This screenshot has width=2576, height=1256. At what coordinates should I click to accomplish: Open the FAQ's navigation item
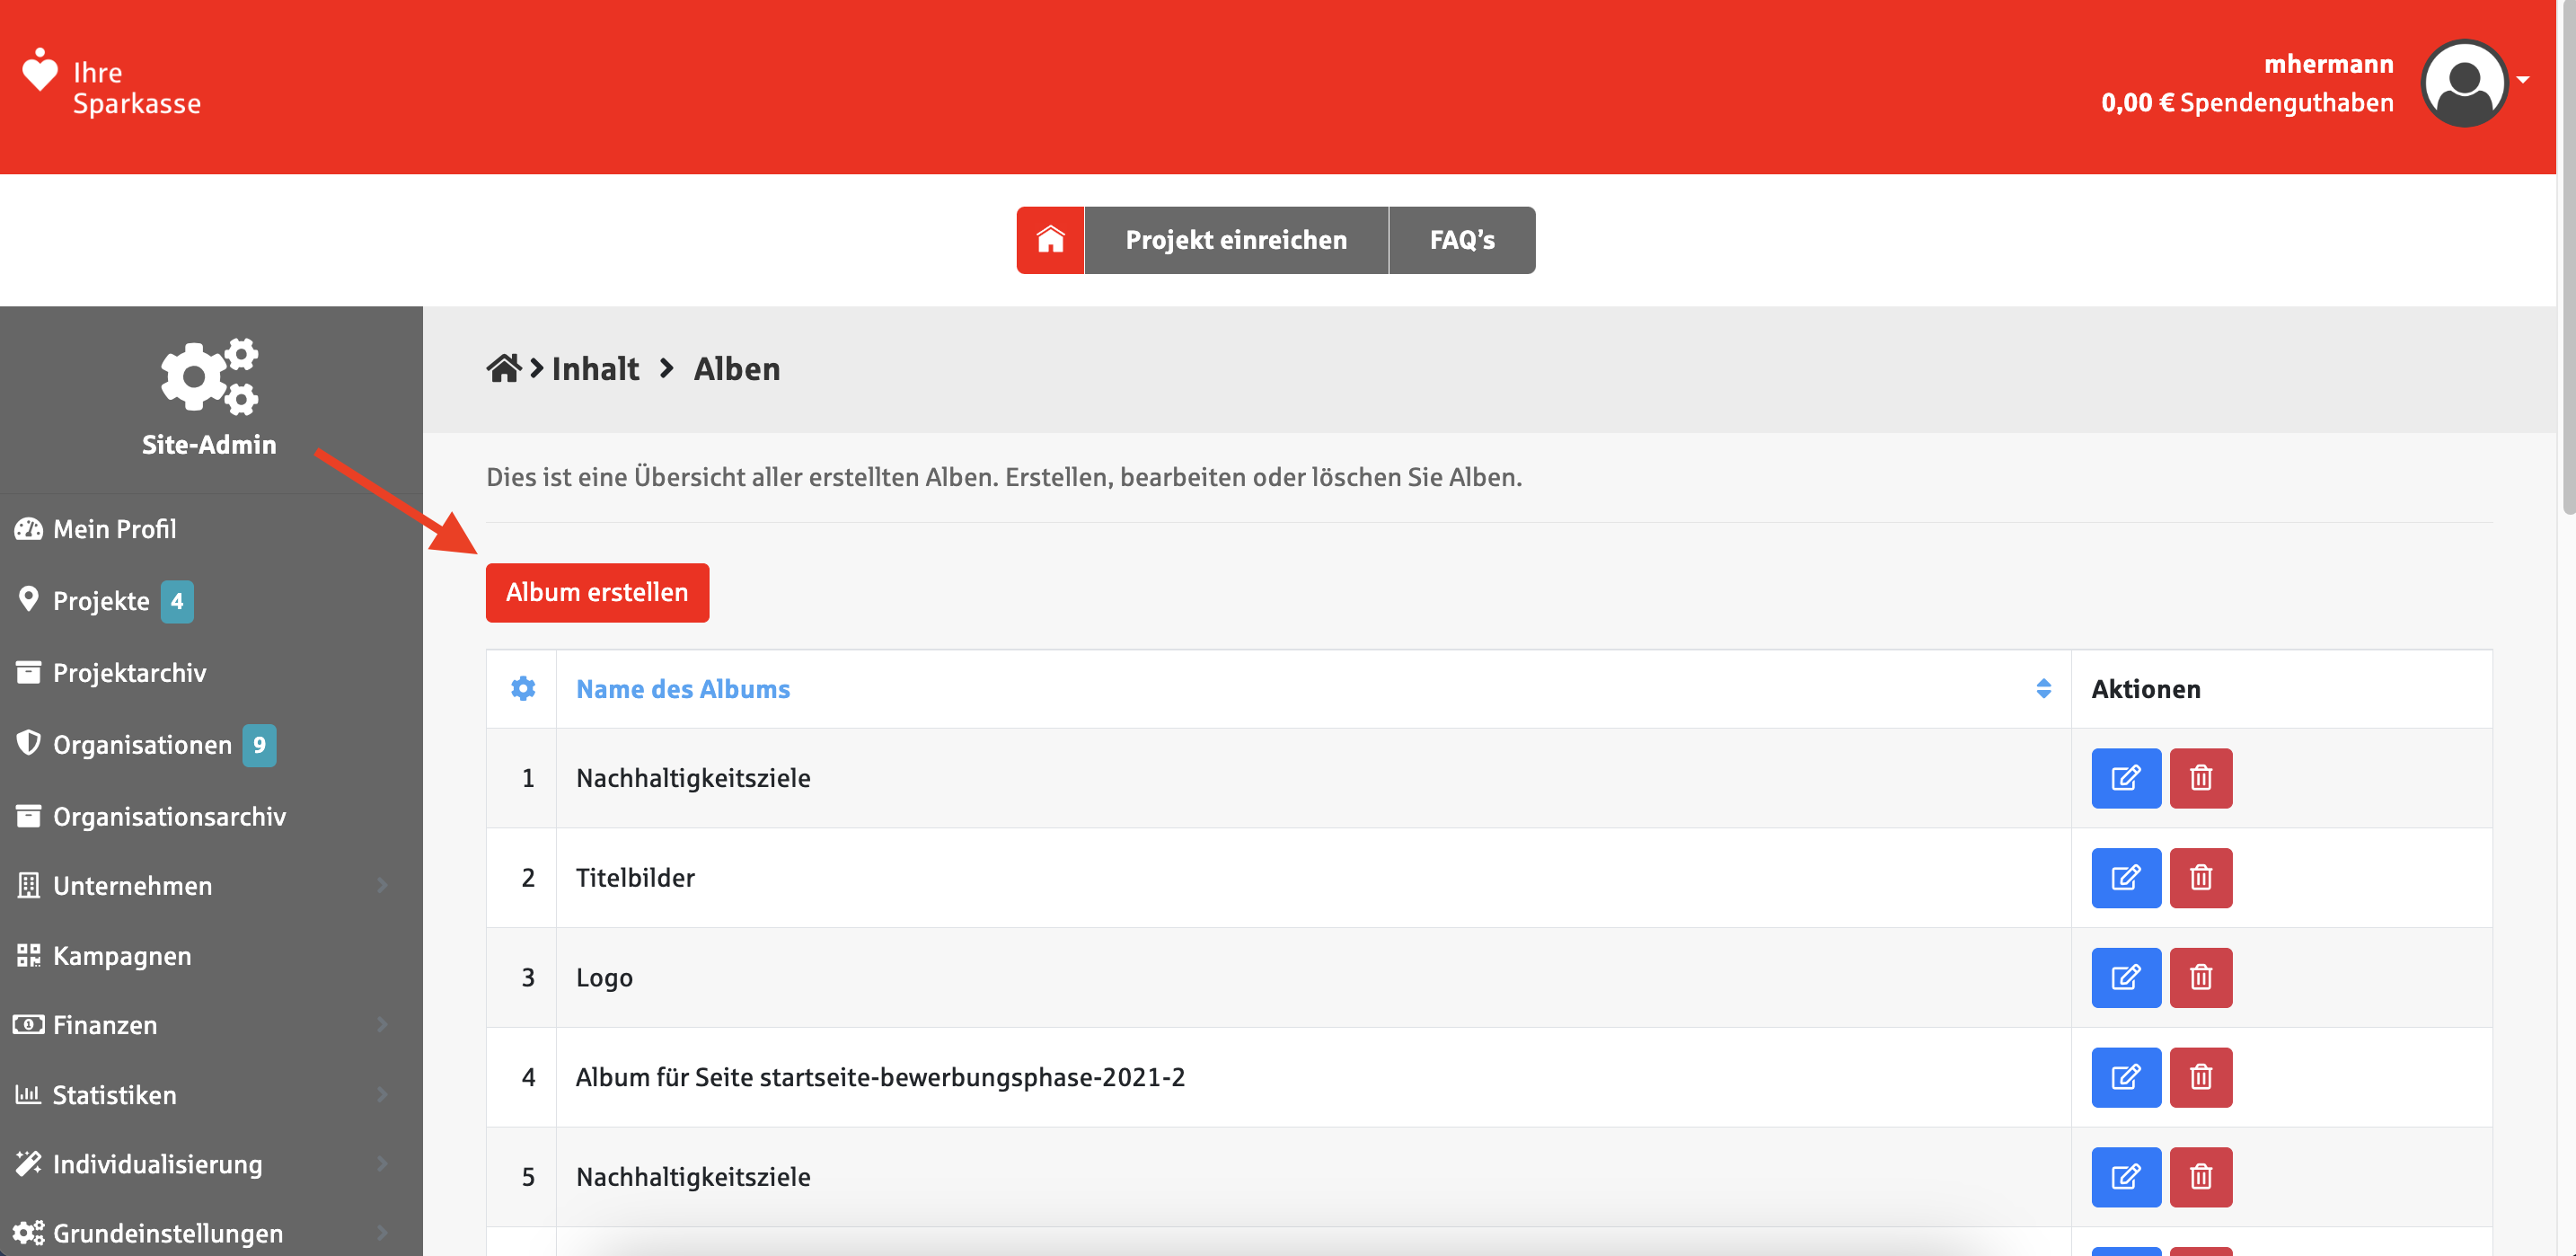click(1461, 240)
